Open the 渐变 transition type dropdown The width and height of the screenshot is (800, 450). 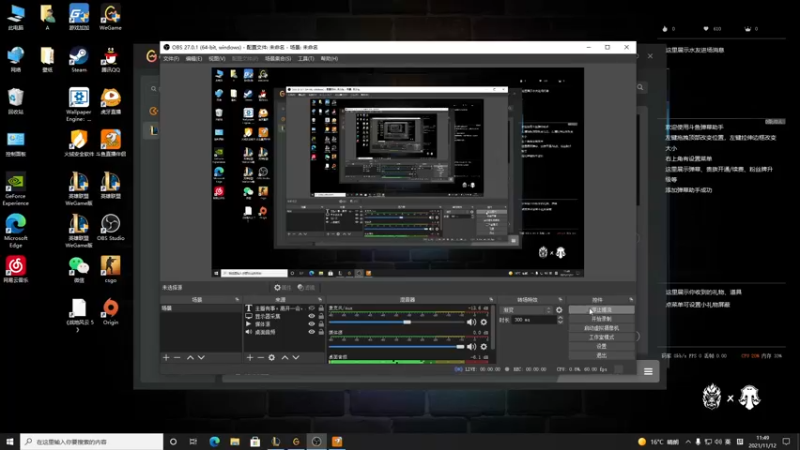click(527, 310)
